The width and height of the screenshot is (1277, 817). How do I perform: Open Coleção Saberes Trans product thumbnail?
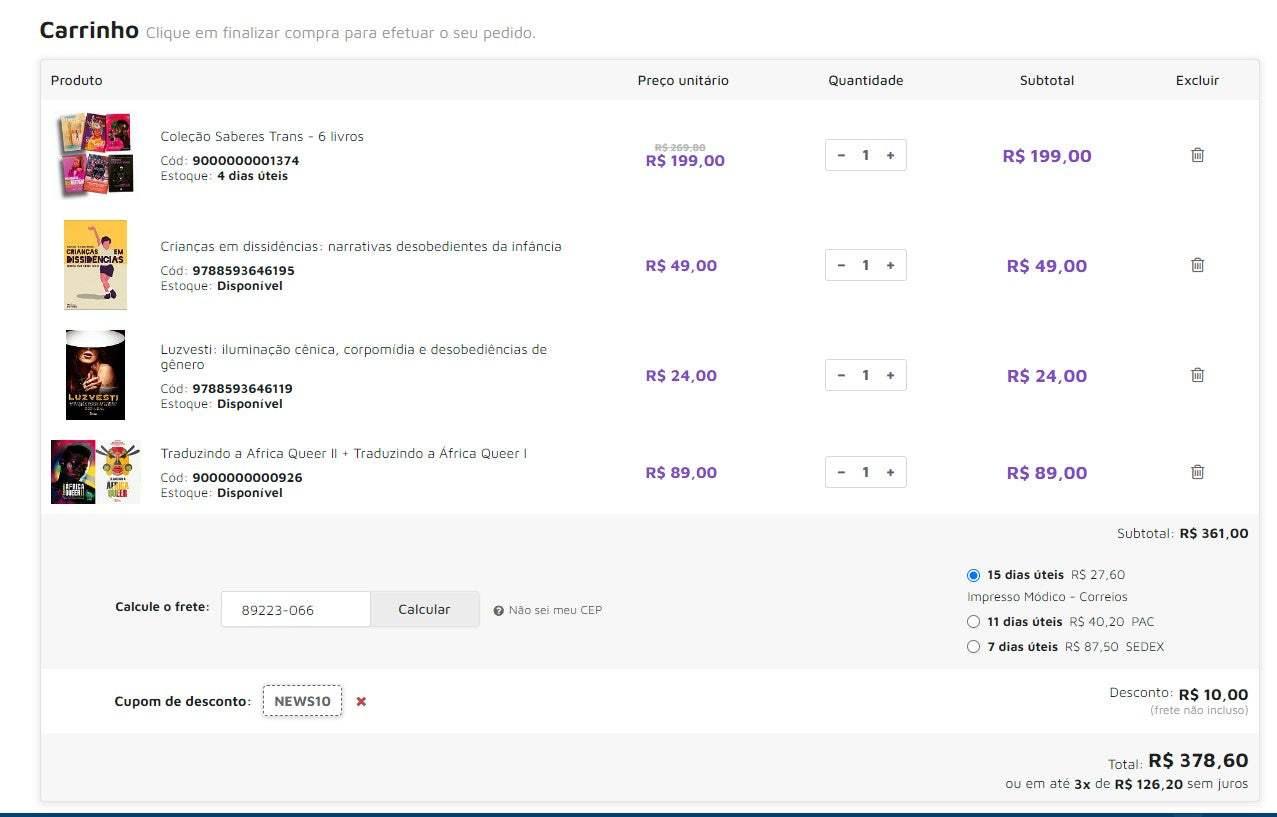click(x=95, y=154)
